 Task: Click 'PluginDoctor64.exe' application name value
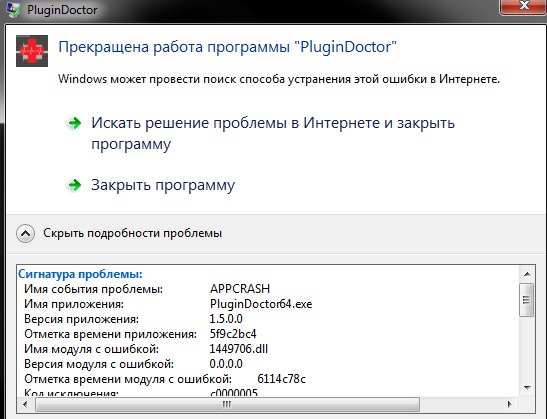pos(261,304)
